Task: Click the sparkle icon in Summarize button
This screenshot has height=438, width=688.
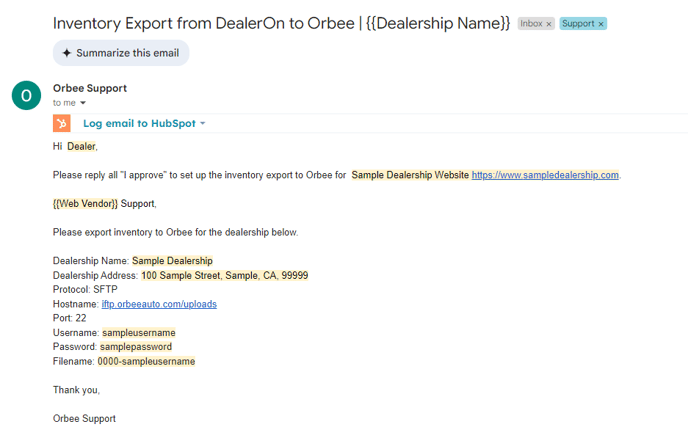Action: point(66,53)
